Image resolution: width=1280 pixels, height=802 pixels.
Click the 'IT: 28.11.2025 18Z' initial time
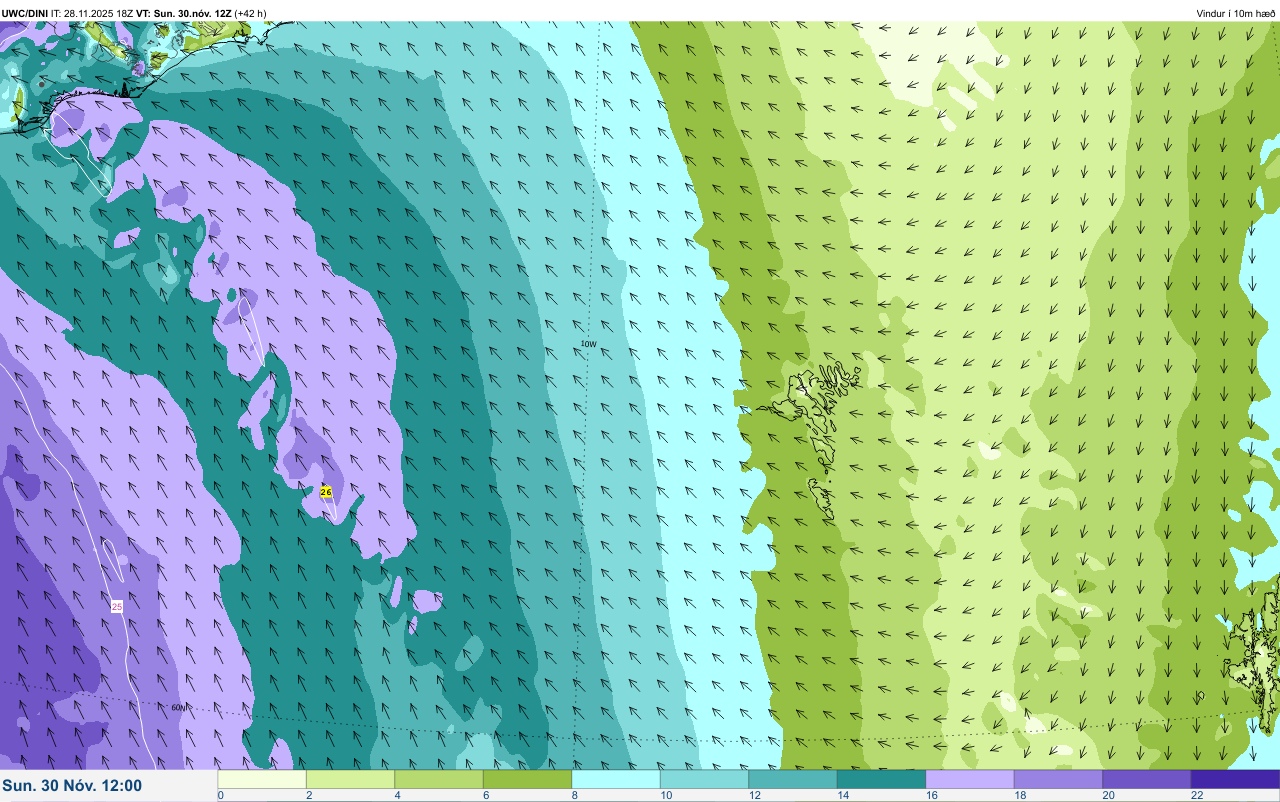click(92, 13)
